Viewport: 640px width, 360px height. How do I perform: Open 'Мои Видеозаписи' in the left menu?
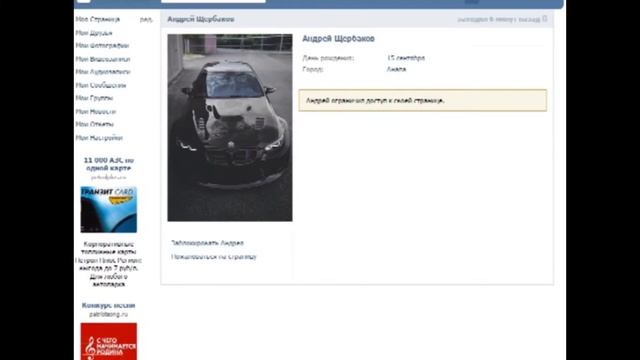coord(103,59)
